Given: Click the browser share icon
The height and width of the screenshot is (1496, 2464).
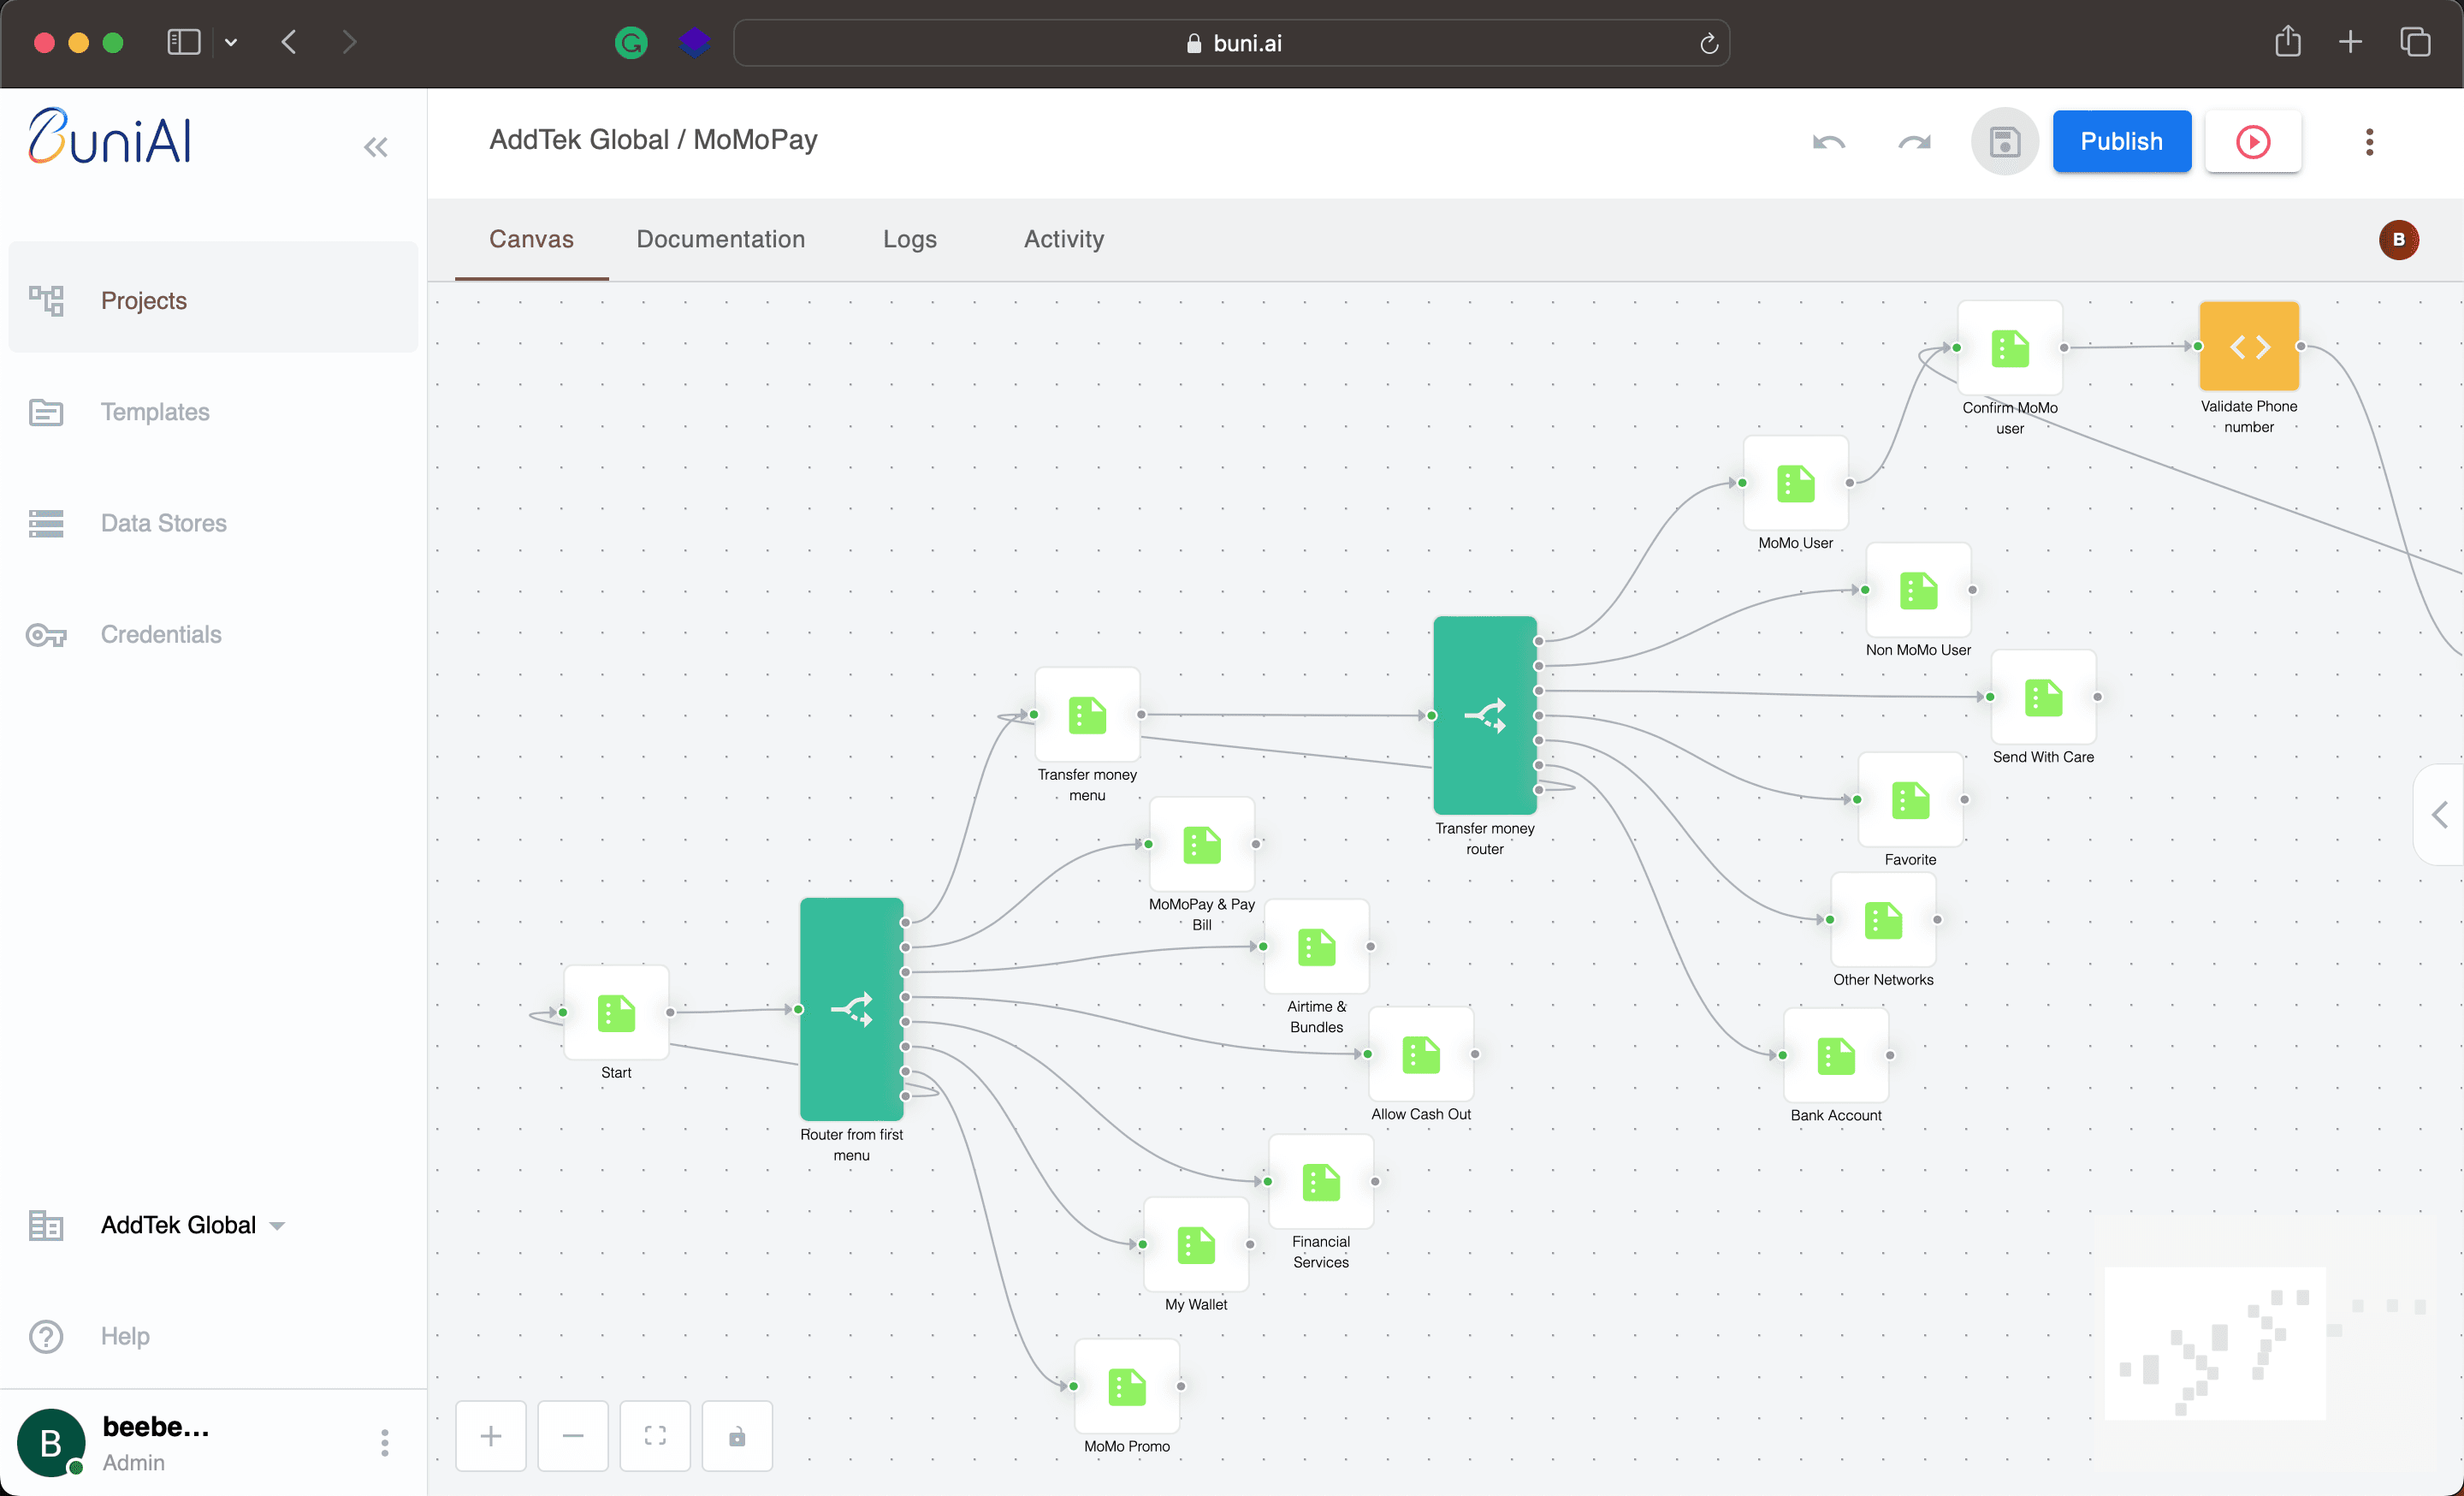Looking at the screenshot, I should (2287, 42).
